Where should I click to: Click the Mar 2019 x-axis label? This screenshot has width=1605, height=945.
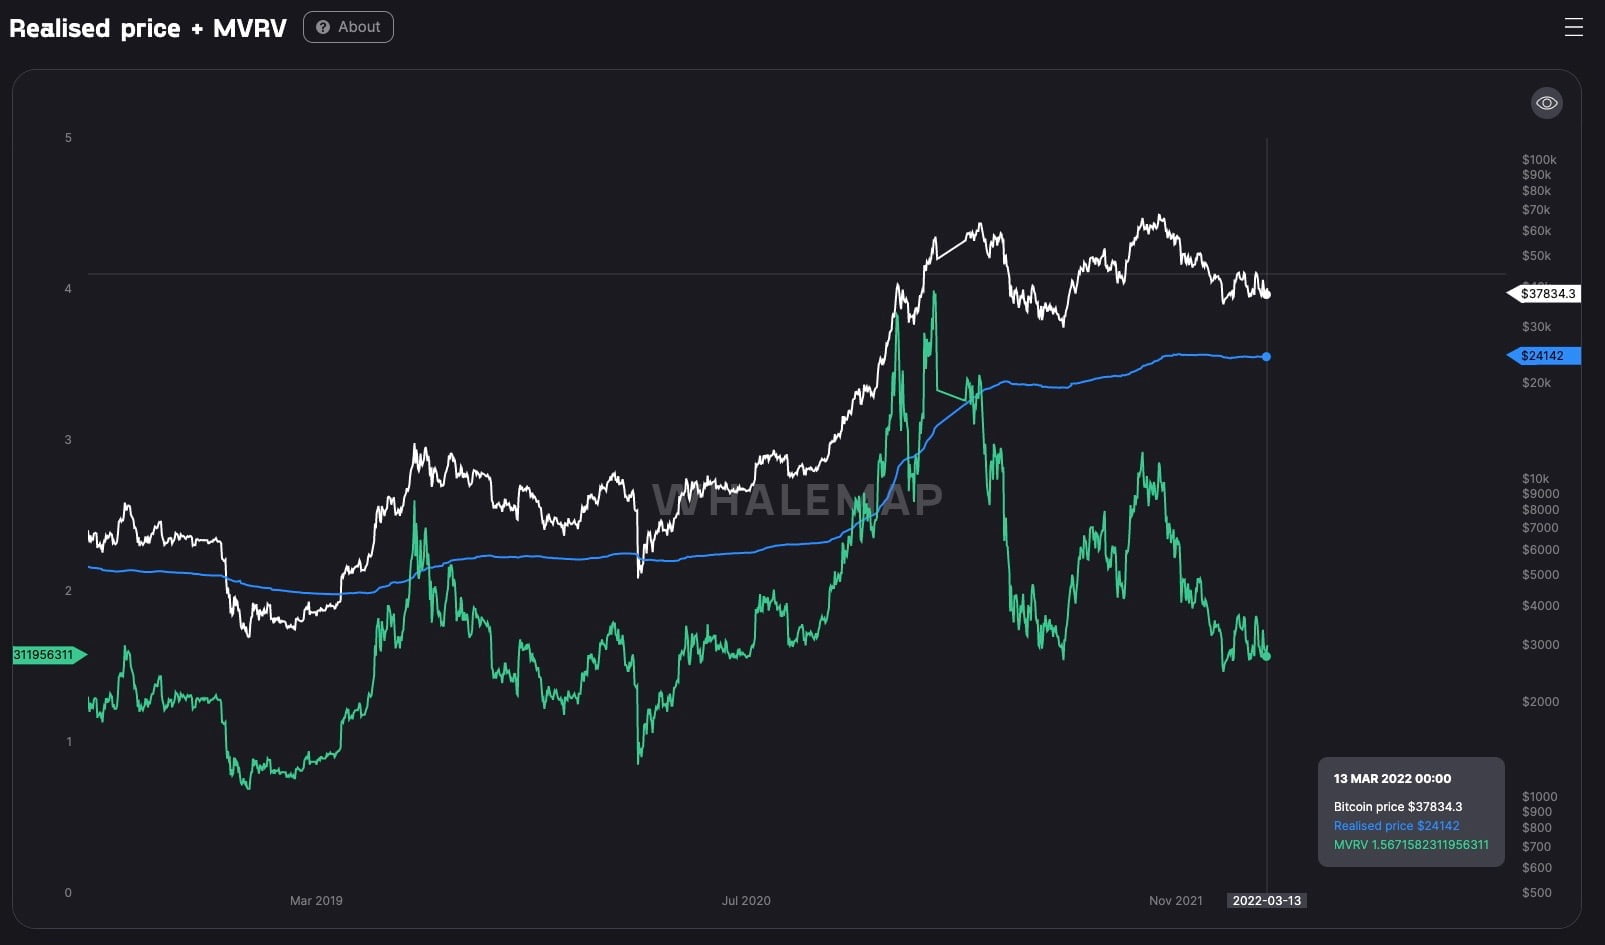click(x=316, y=901)
